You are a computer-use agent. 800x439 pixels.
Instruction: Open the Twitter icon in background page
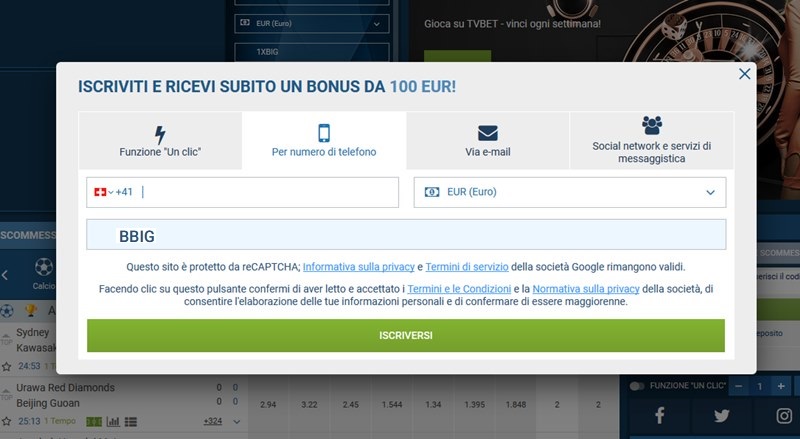721,416
